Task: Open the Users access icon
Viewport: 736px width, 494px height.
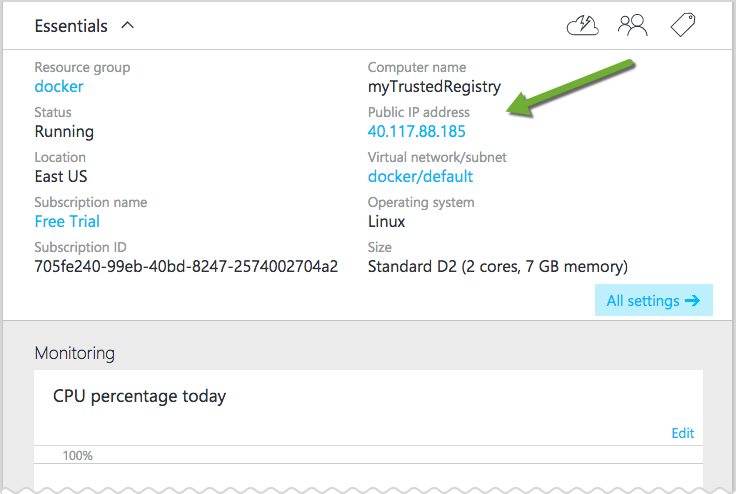Action: tap(632, 26)
